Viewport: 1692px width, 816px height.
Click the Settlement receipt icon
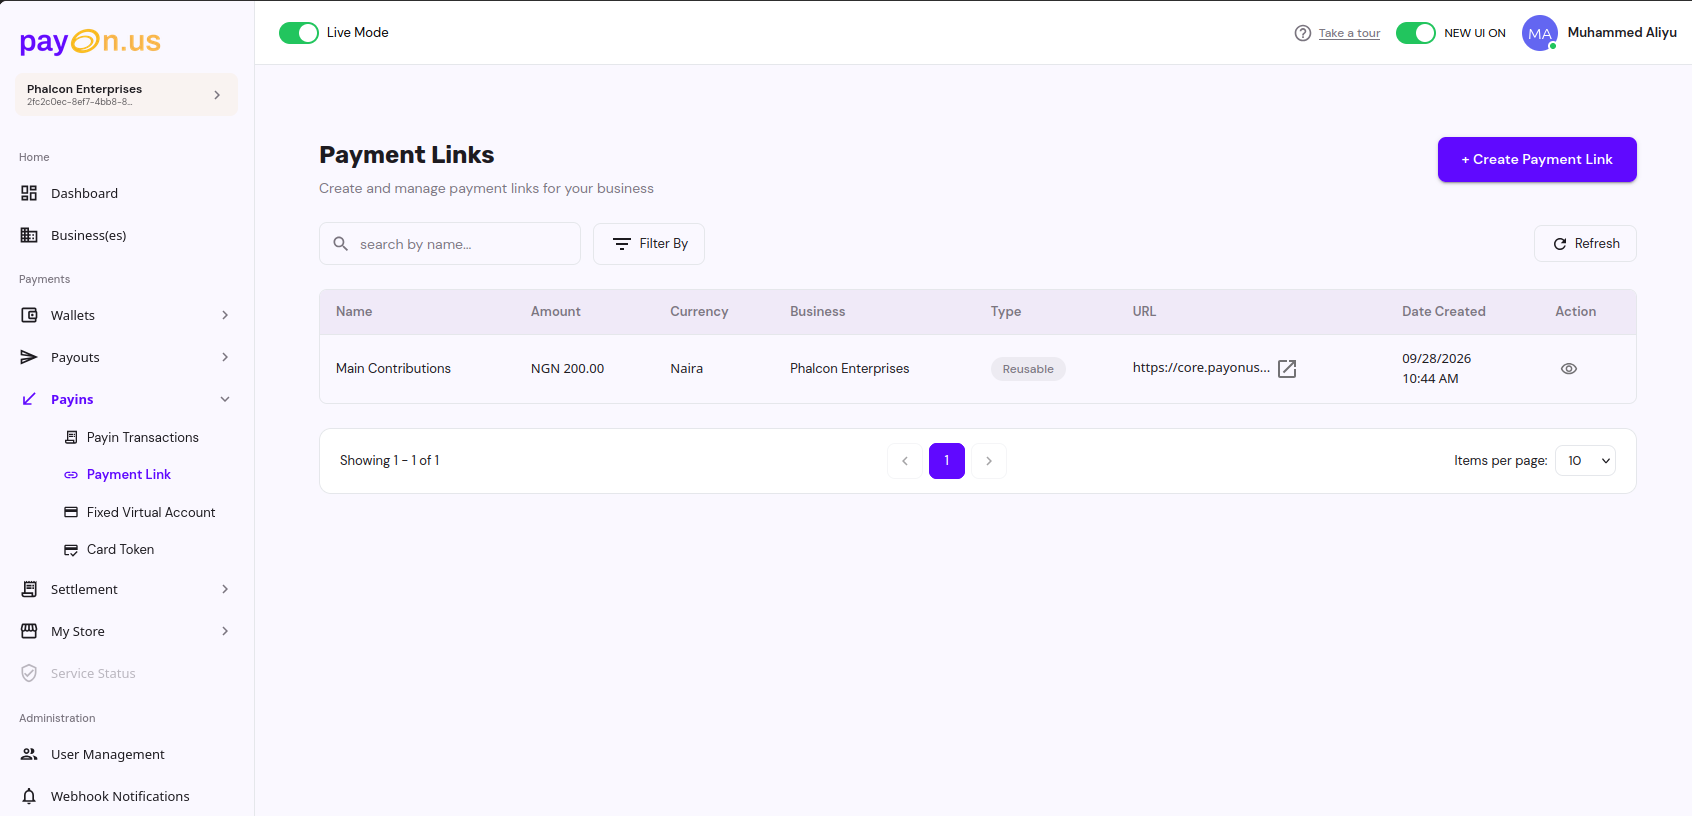29,589
